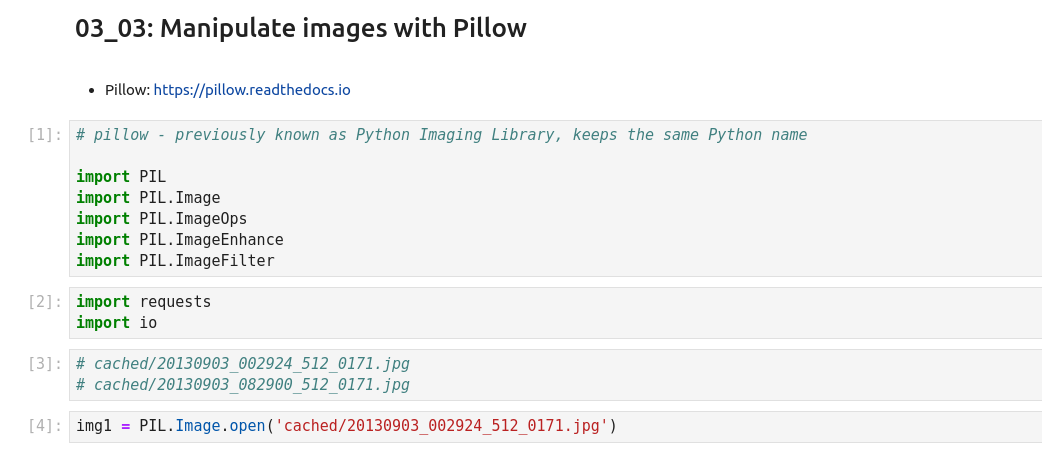This screenshot has height=452, width=1042.
Task: Click the 20130903_002924 comment in cell 3
Action: click(242, 364)
